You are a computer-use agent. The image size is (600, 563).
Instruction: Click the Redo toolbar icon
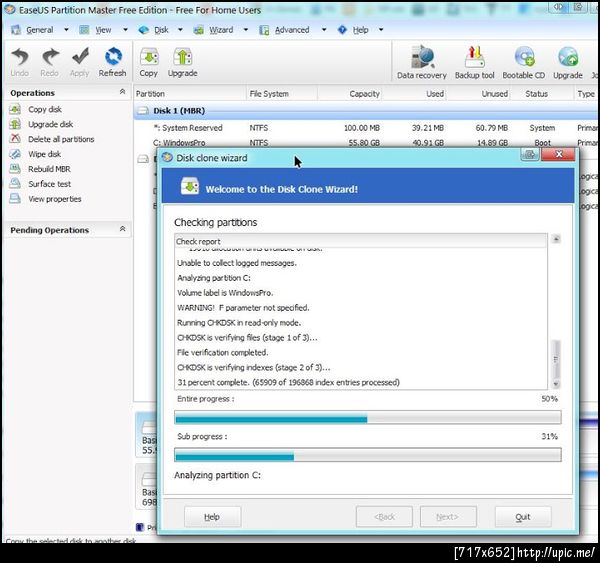tap(50, 57)
